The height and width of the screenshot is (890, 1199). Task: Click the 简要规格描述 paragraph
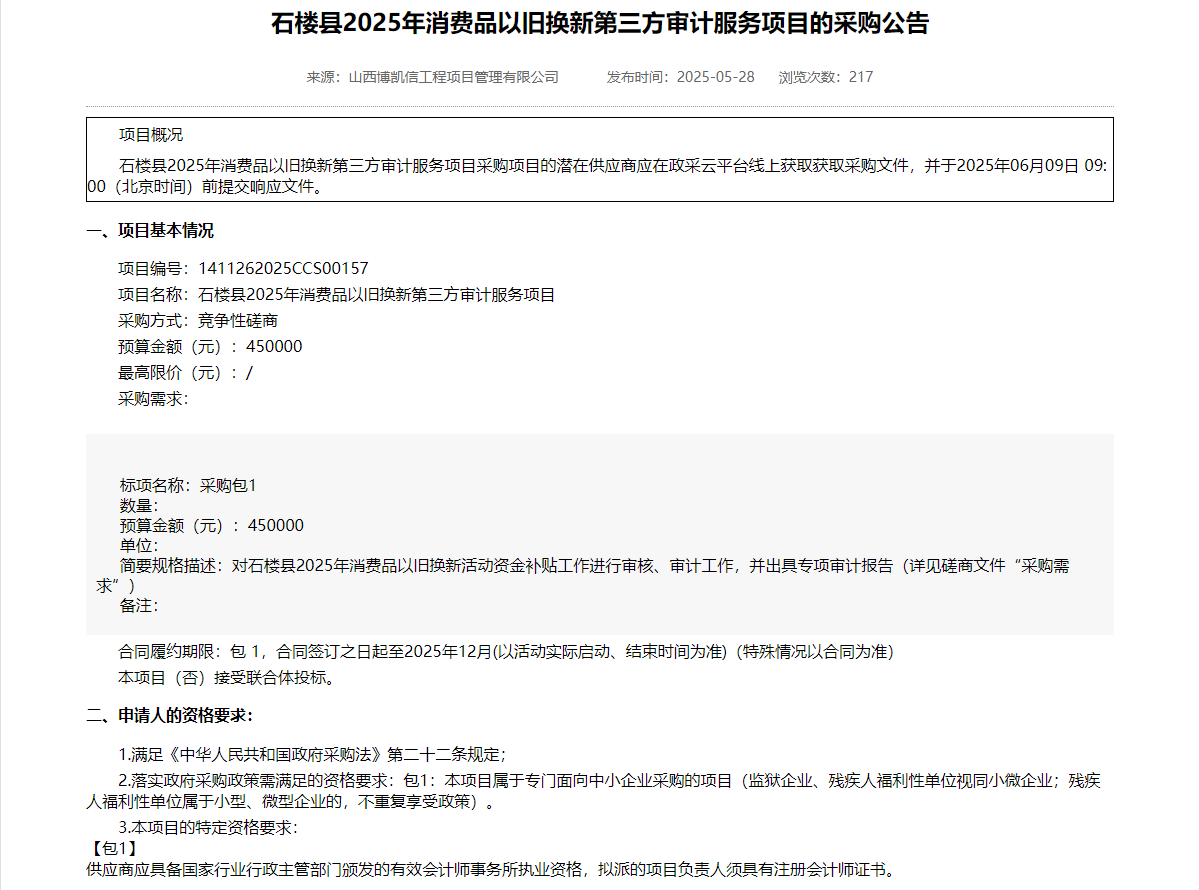pos(583,575)
